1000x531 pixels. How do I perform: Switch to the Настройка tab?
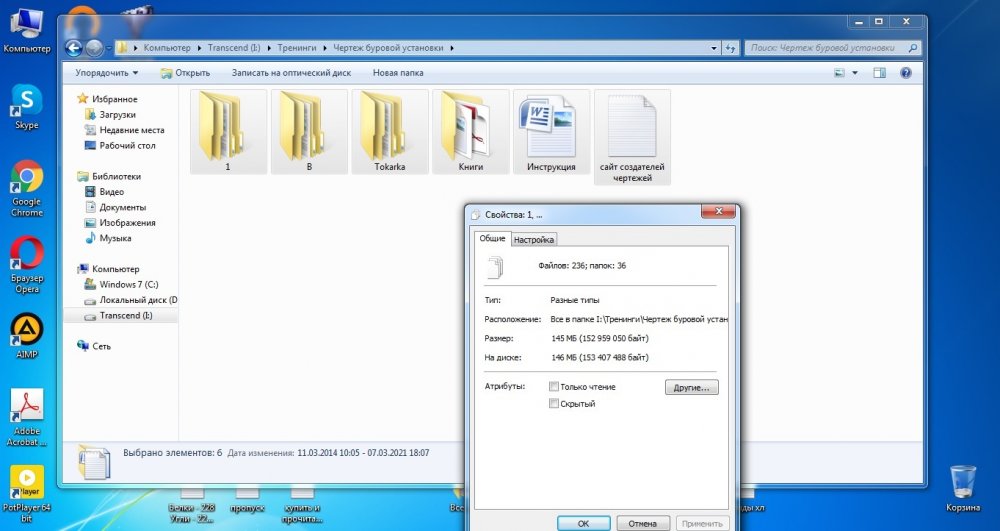click(534, 239)
